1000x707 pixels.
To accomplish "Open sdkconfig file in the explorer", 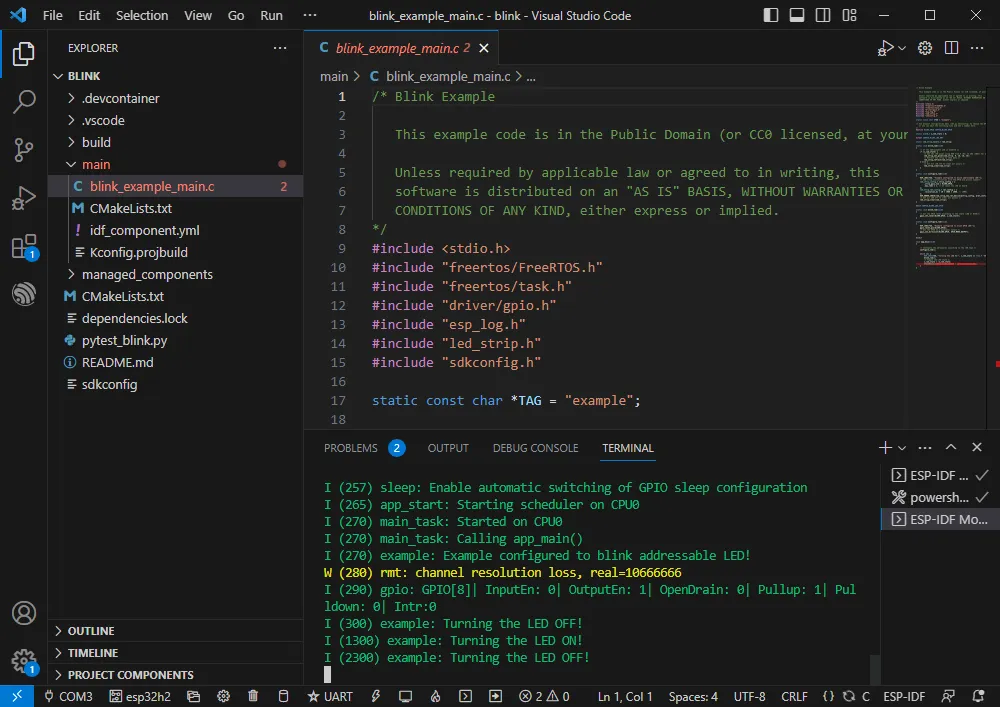I will 109,384.
